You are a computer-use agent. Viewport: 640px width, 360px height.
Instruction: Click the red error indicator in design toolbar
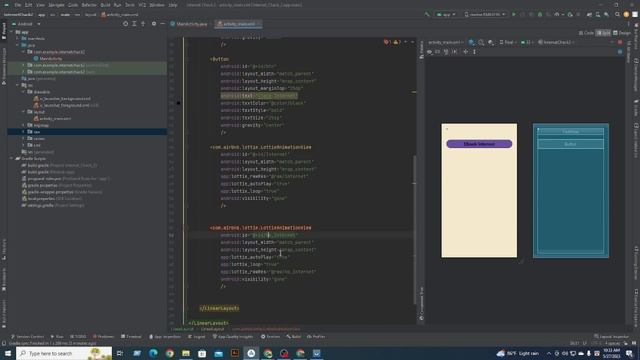point(620,42)
